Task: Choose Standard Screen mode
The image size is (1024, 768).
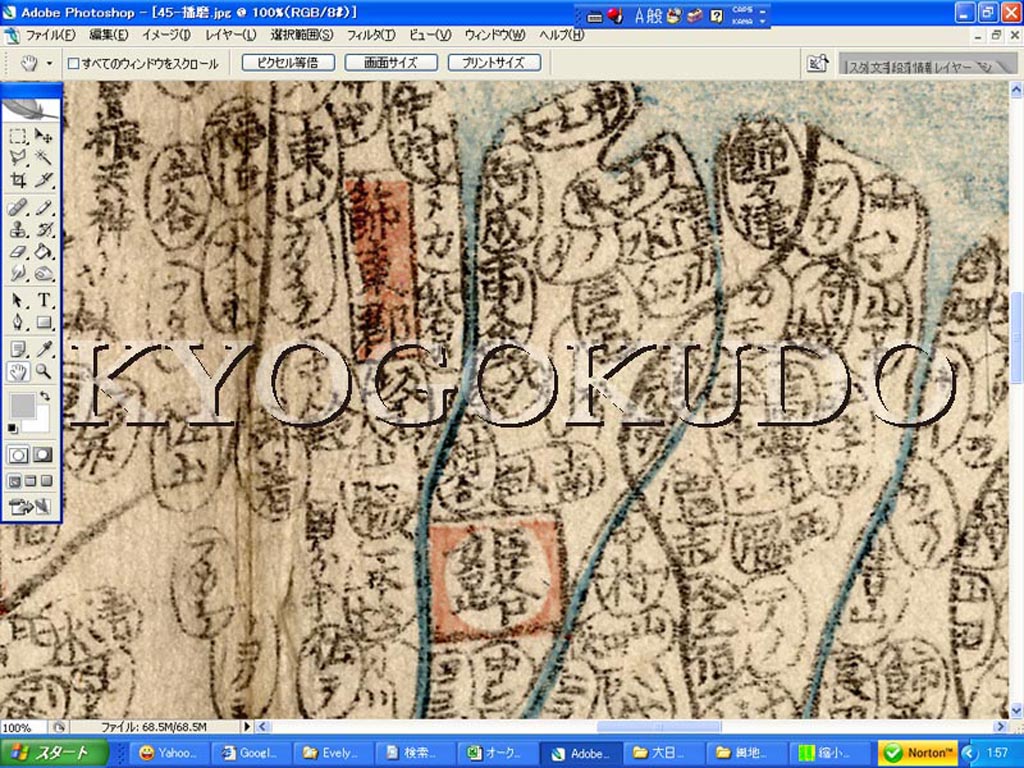Action: (14, 482)
